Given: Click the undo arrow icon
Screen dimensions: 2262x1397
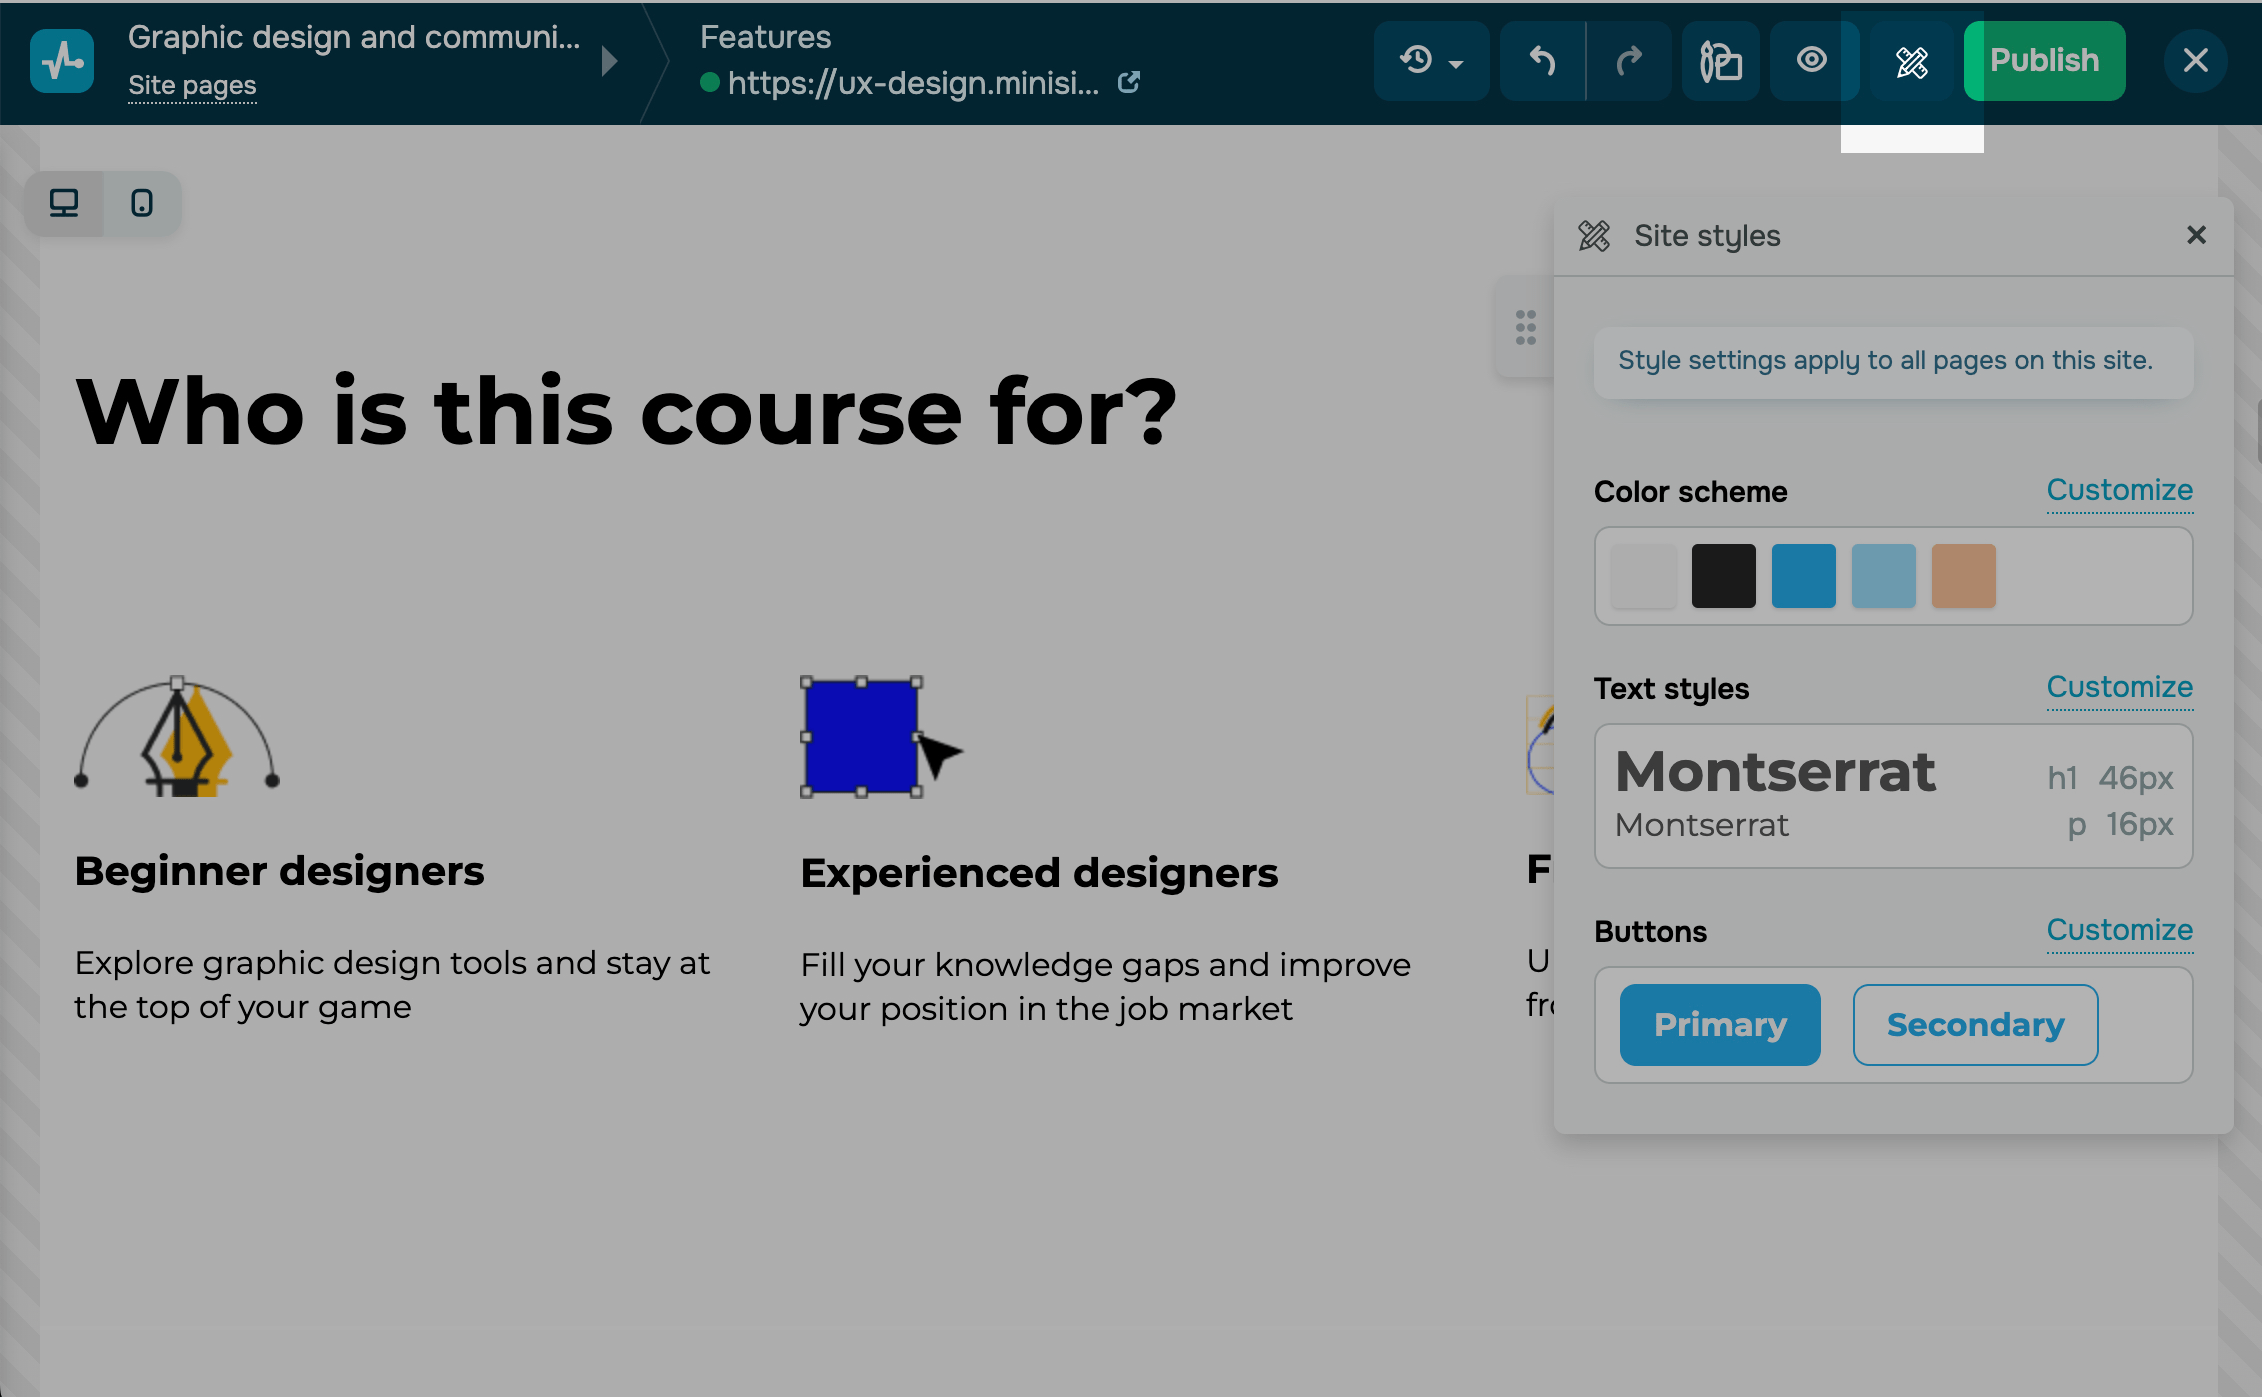Looking at the screenshot, I should [1542, 61].
